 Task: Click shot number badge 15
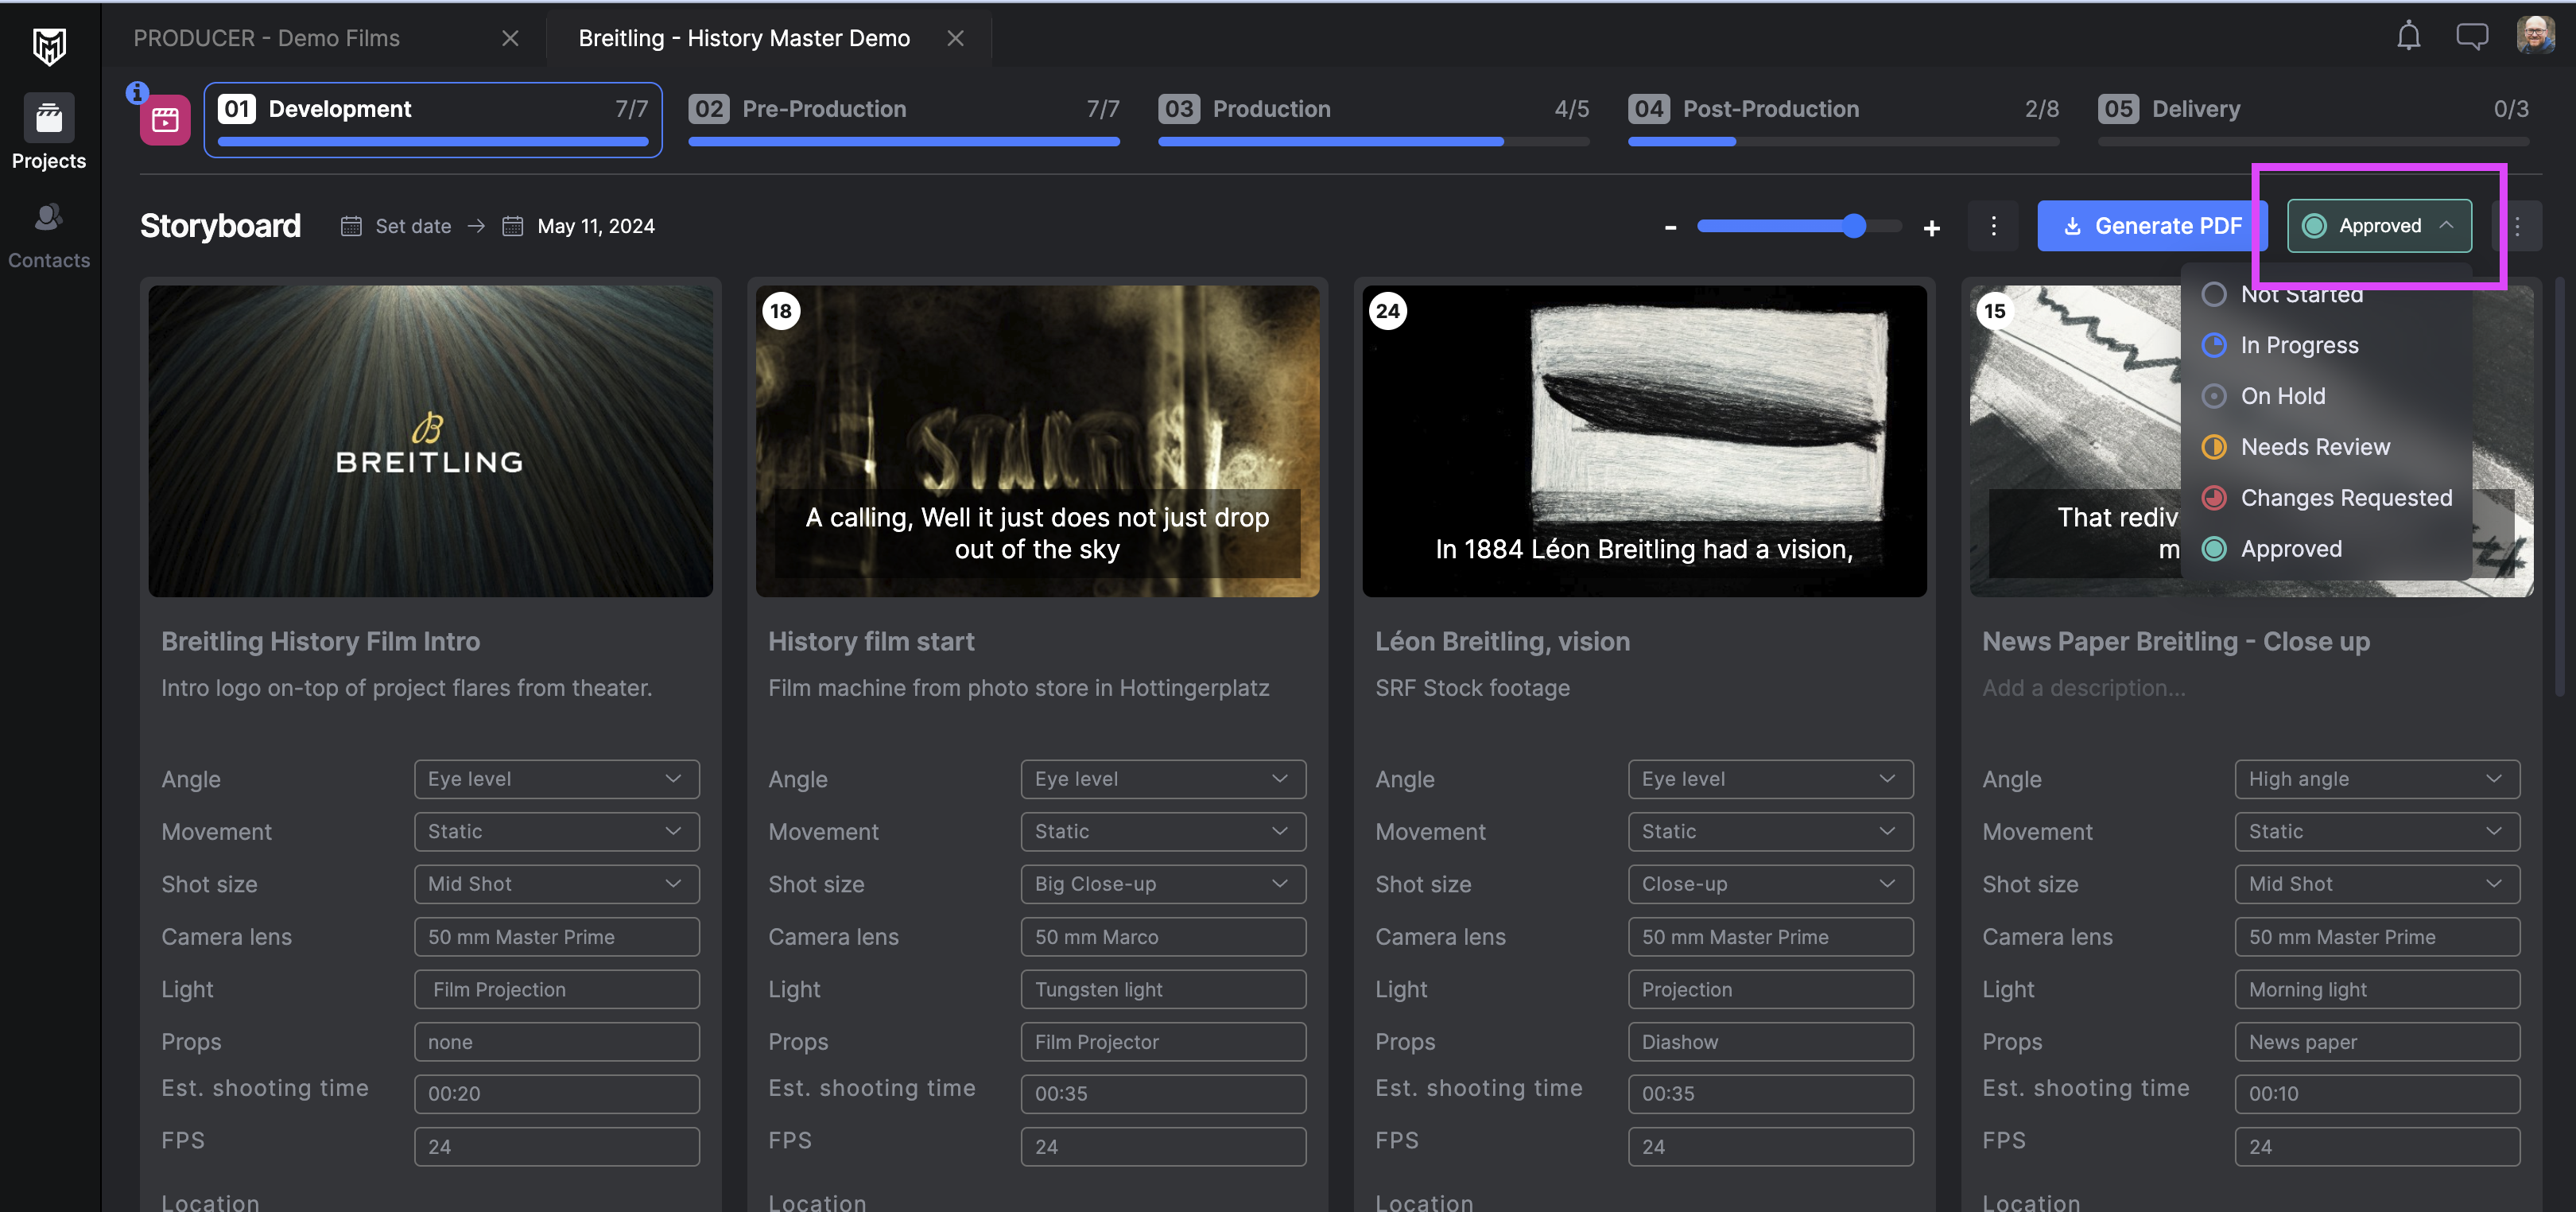[x=1994, y=311]
